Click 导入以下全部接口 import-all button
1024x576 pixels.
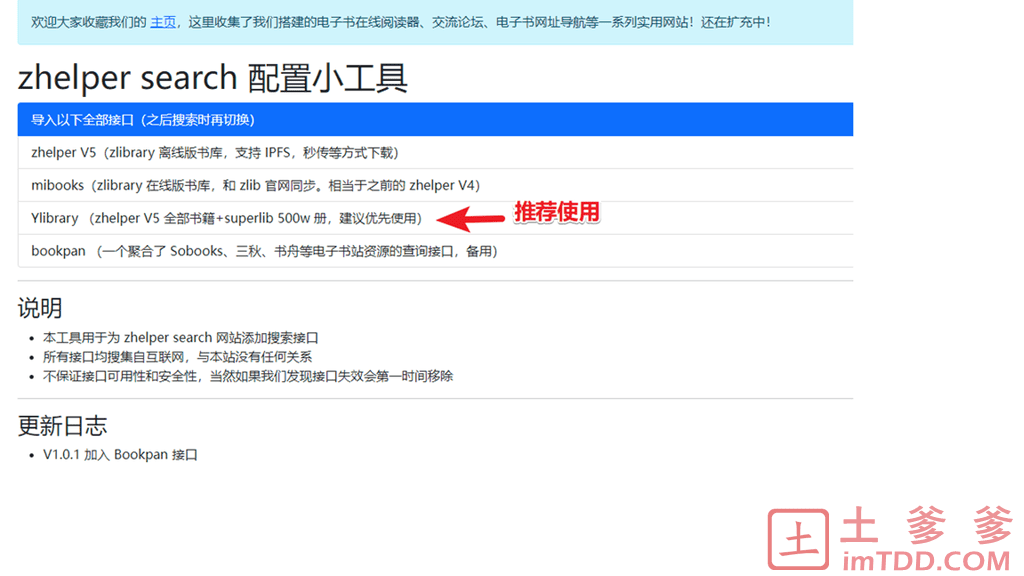[x=435, y=120]
